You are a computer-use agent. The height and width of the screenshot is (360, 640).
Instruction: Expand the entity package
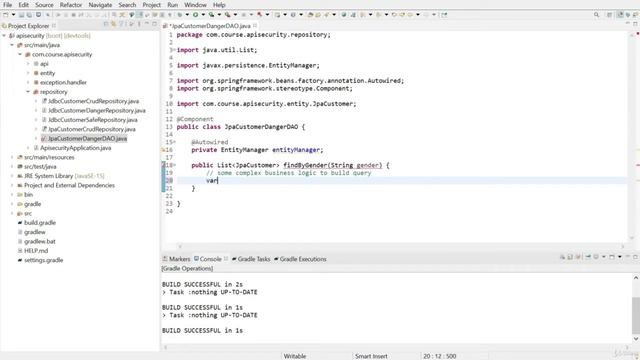click(28, 73)
